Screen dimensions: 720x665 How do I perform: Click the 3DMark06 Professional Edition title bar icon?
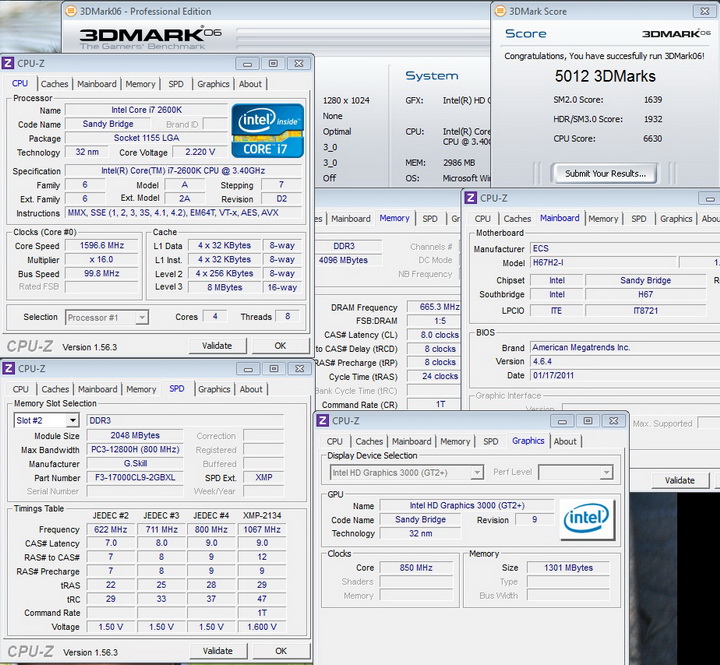coord(71,11)
